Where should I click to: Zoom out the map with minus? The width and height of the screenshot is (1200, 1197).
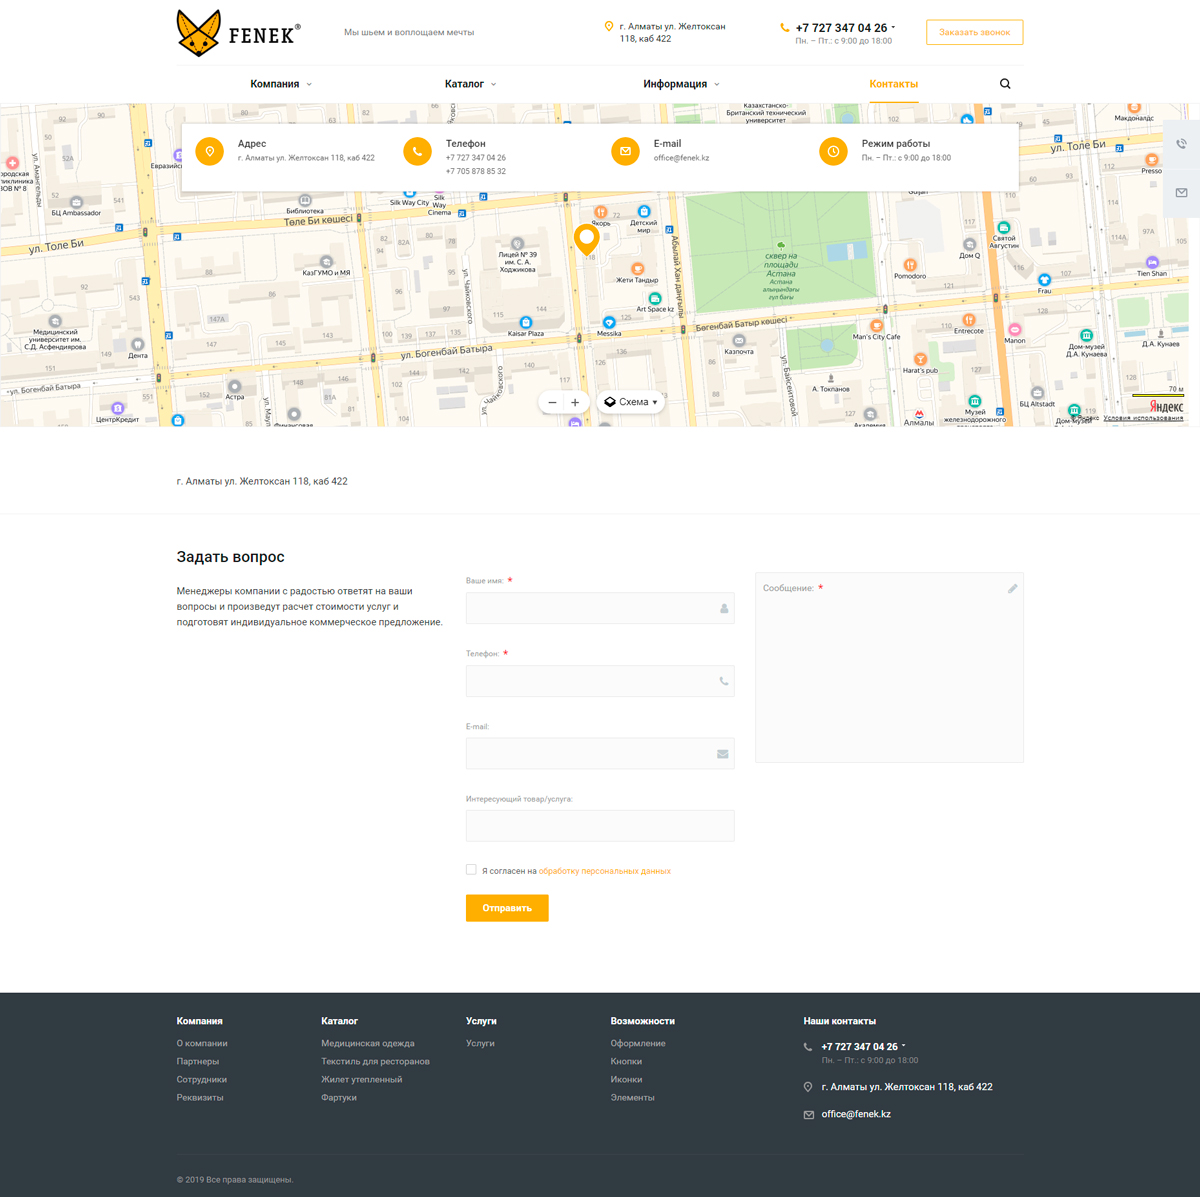pos(552,402)
